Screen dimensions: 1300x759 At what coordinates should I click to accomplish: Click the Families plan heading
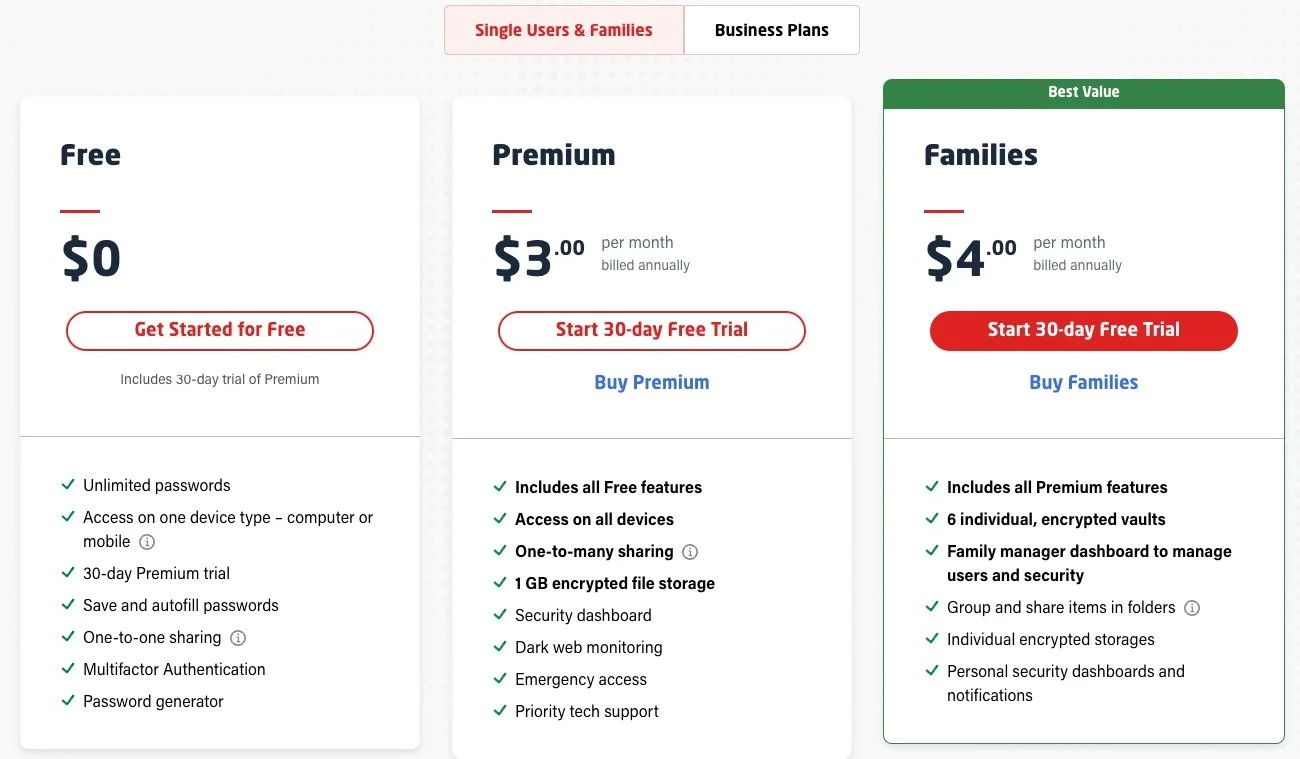click(x=981, y=155)
